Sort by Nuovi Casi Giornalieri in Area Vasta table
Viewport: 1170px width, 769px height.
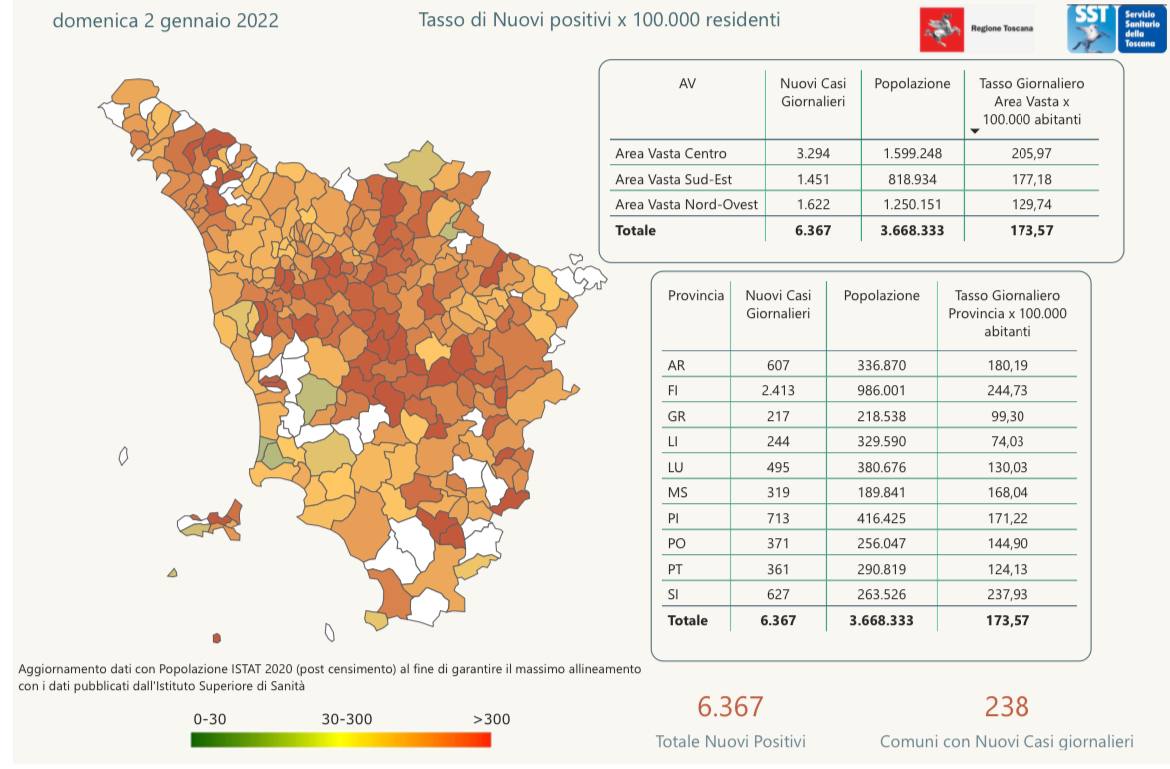coord(812,93)
